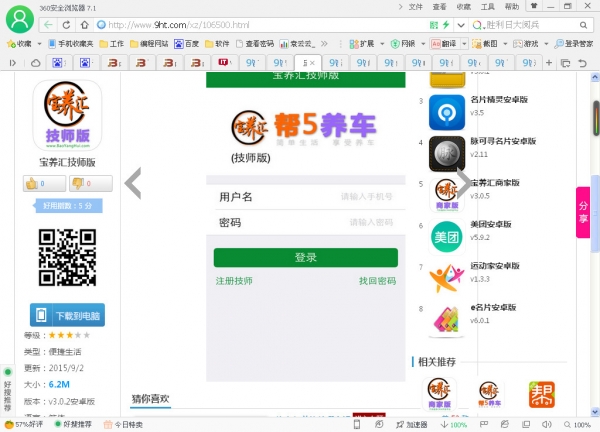Open e名片安卓版 app icon
This screenshot has height=432, width=600.
(447, 320)
